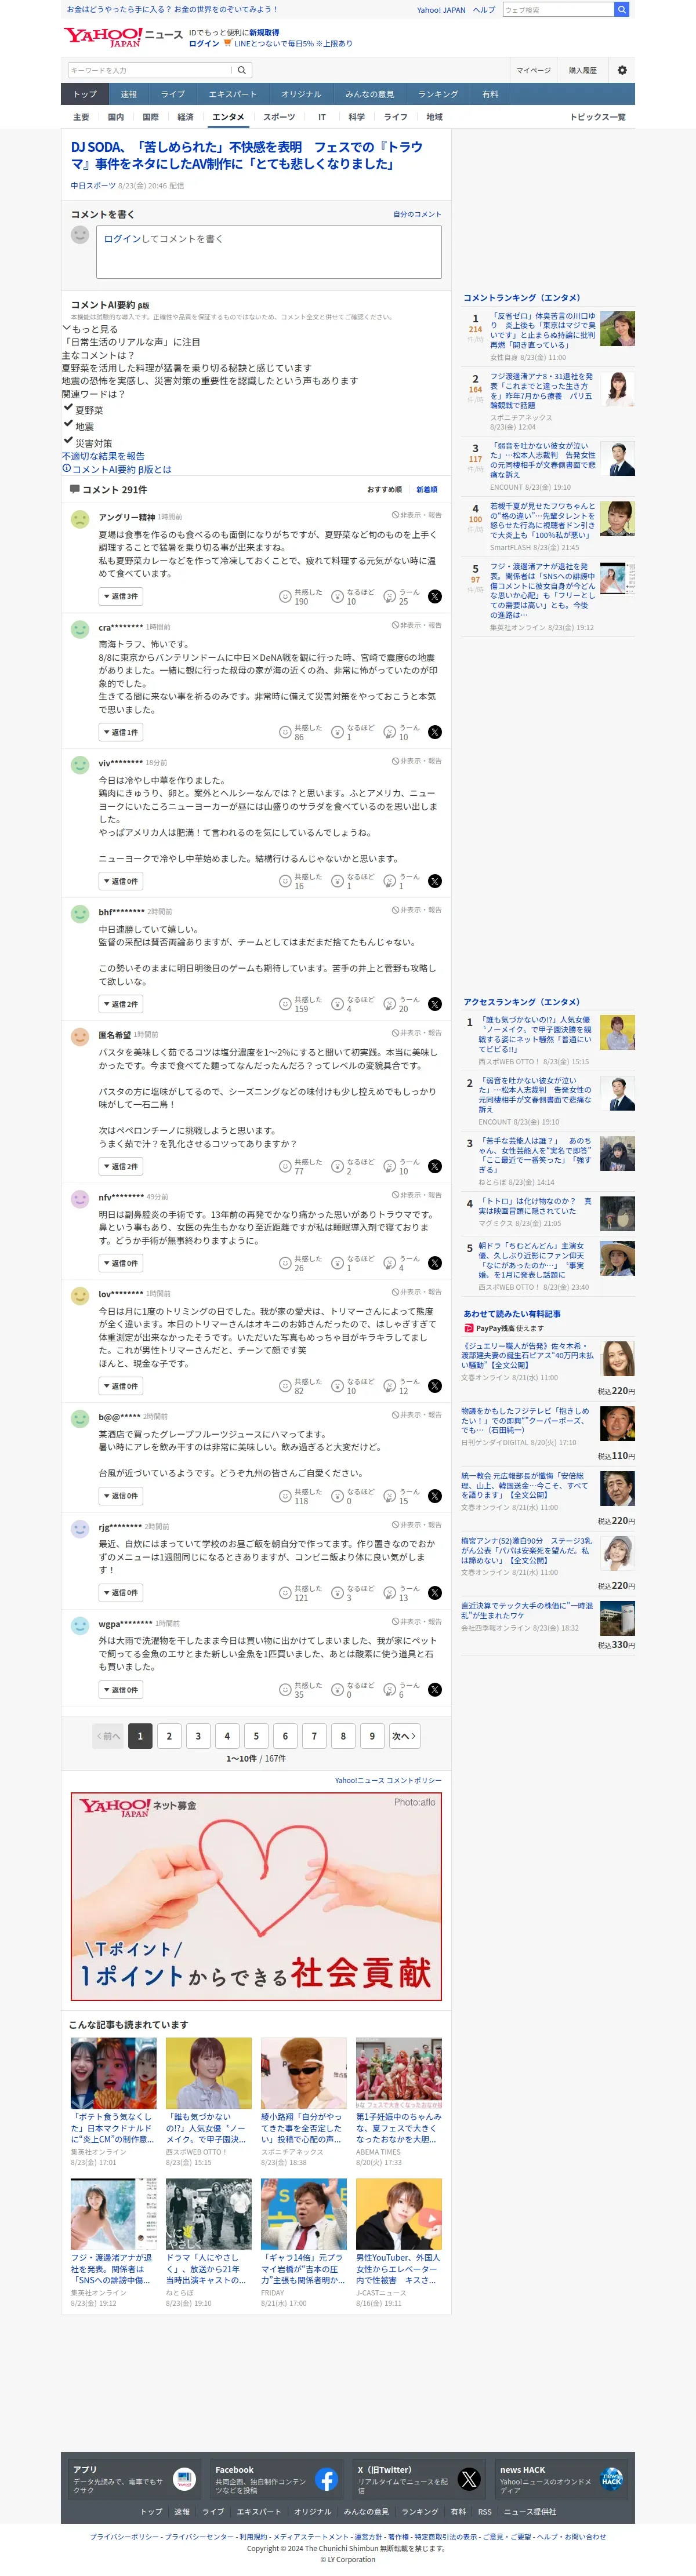Viewport: 696px width, 2576px height.
Task: Open the ネット募金 heart banner
Action: point(256,1896)
